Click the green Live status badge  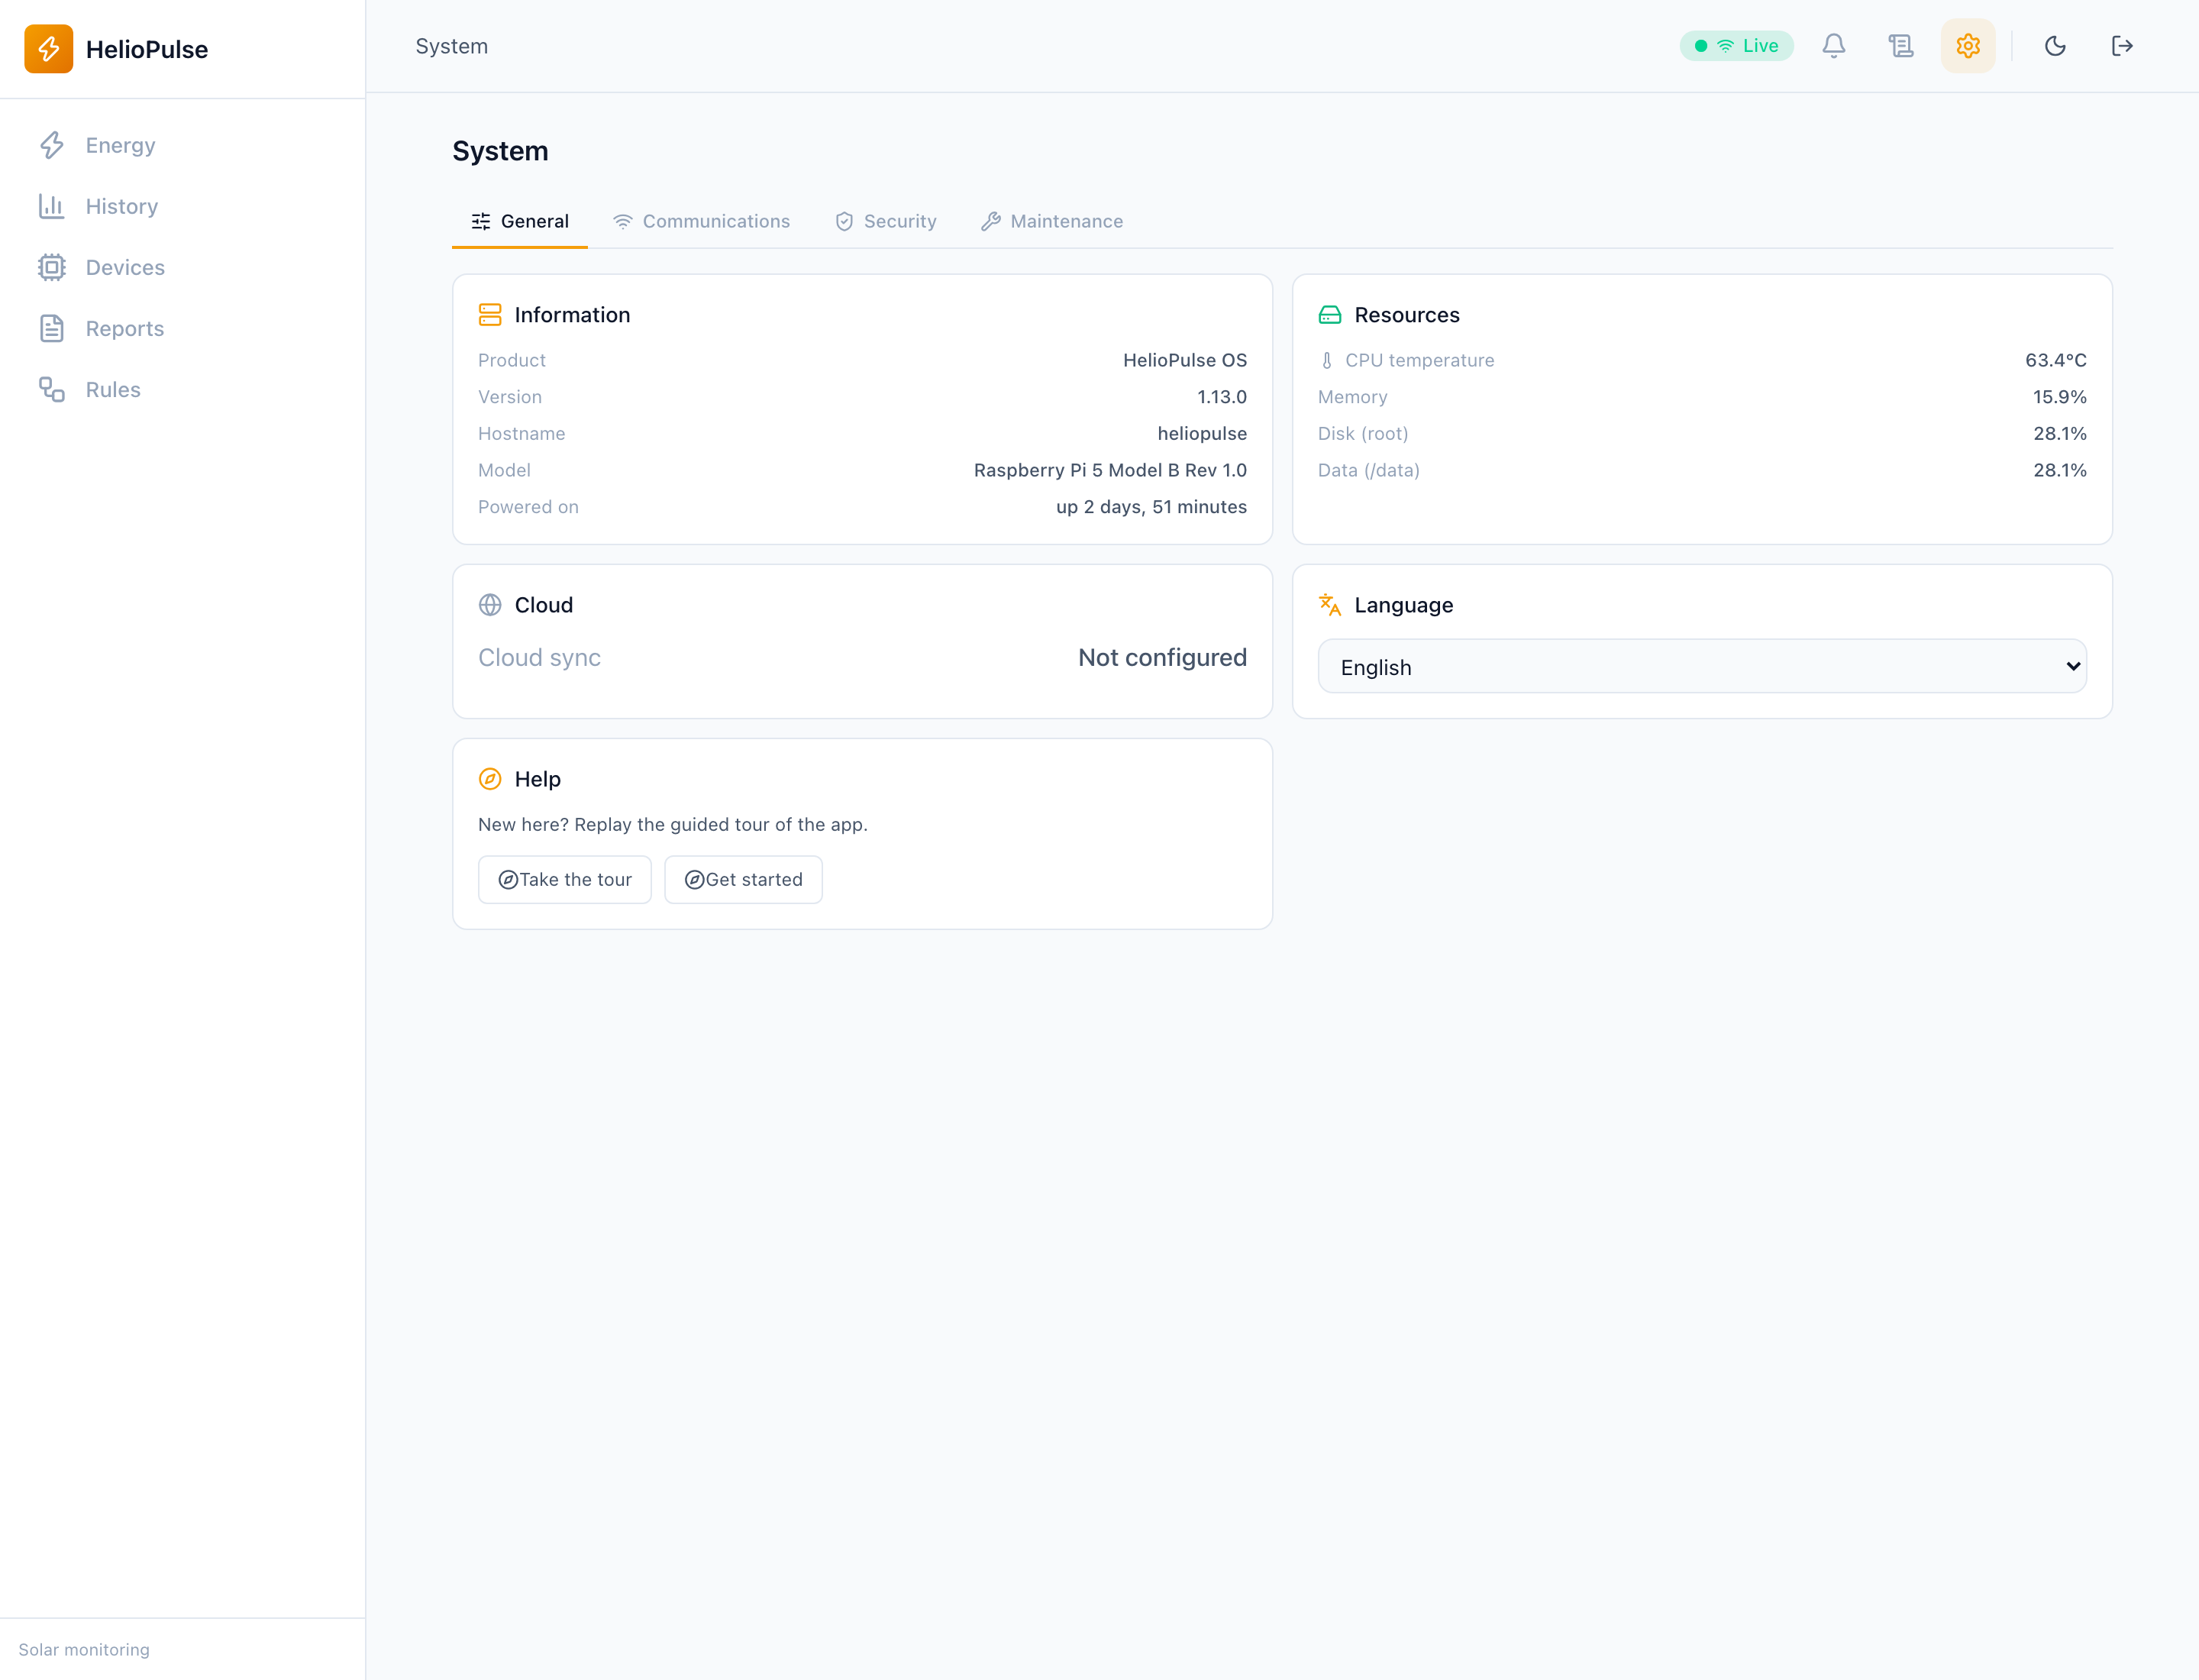click(1736, 46)
